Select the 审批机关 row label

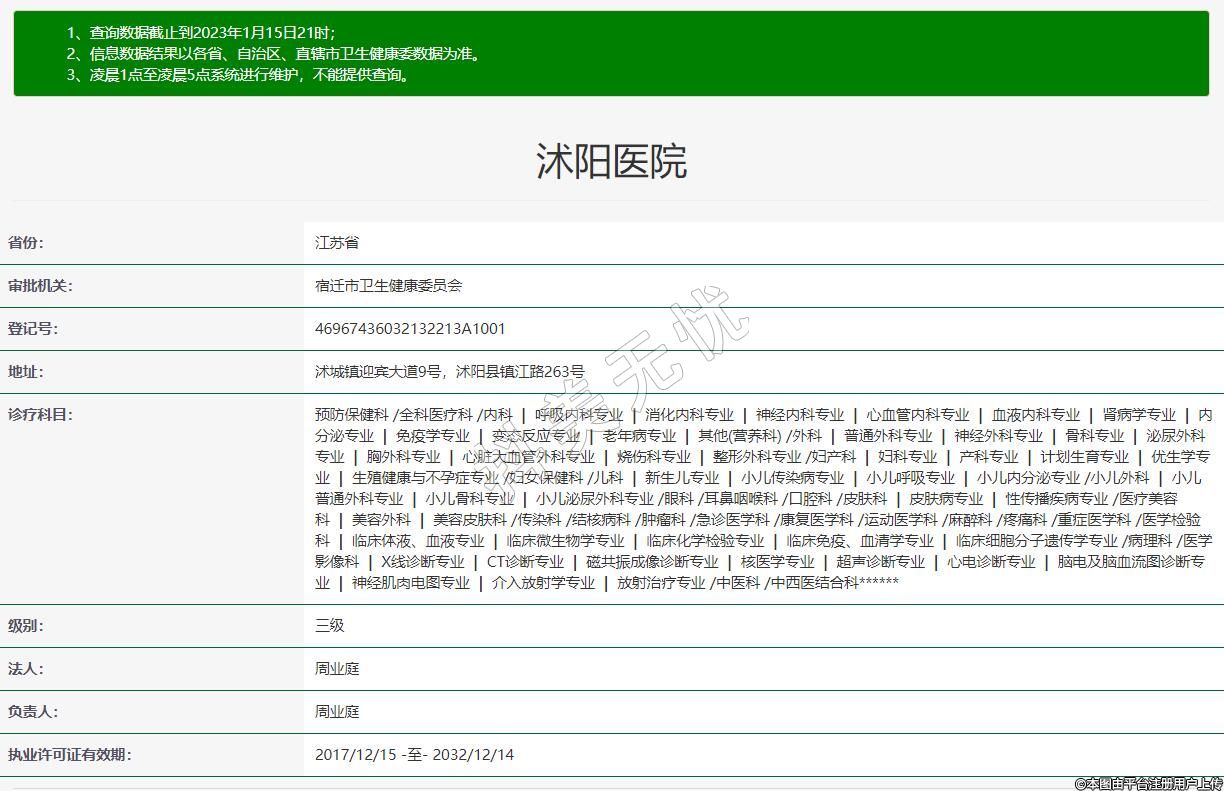click(x=40, y=286)
